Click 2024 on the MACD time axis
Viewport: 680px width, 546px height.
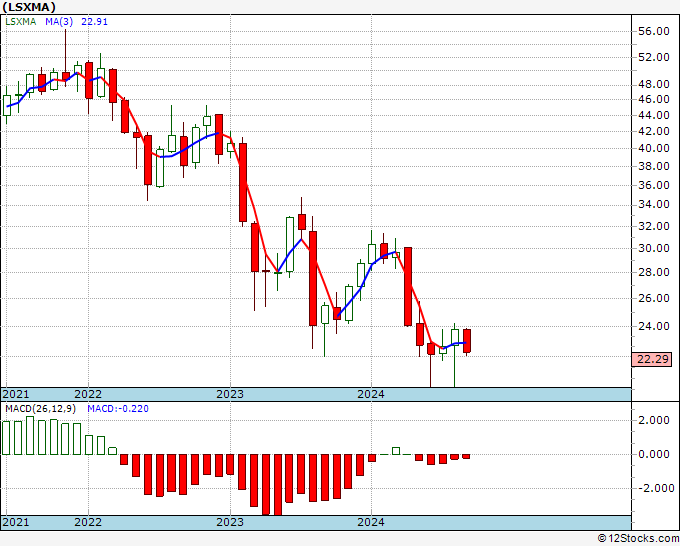tap(371, 522)
